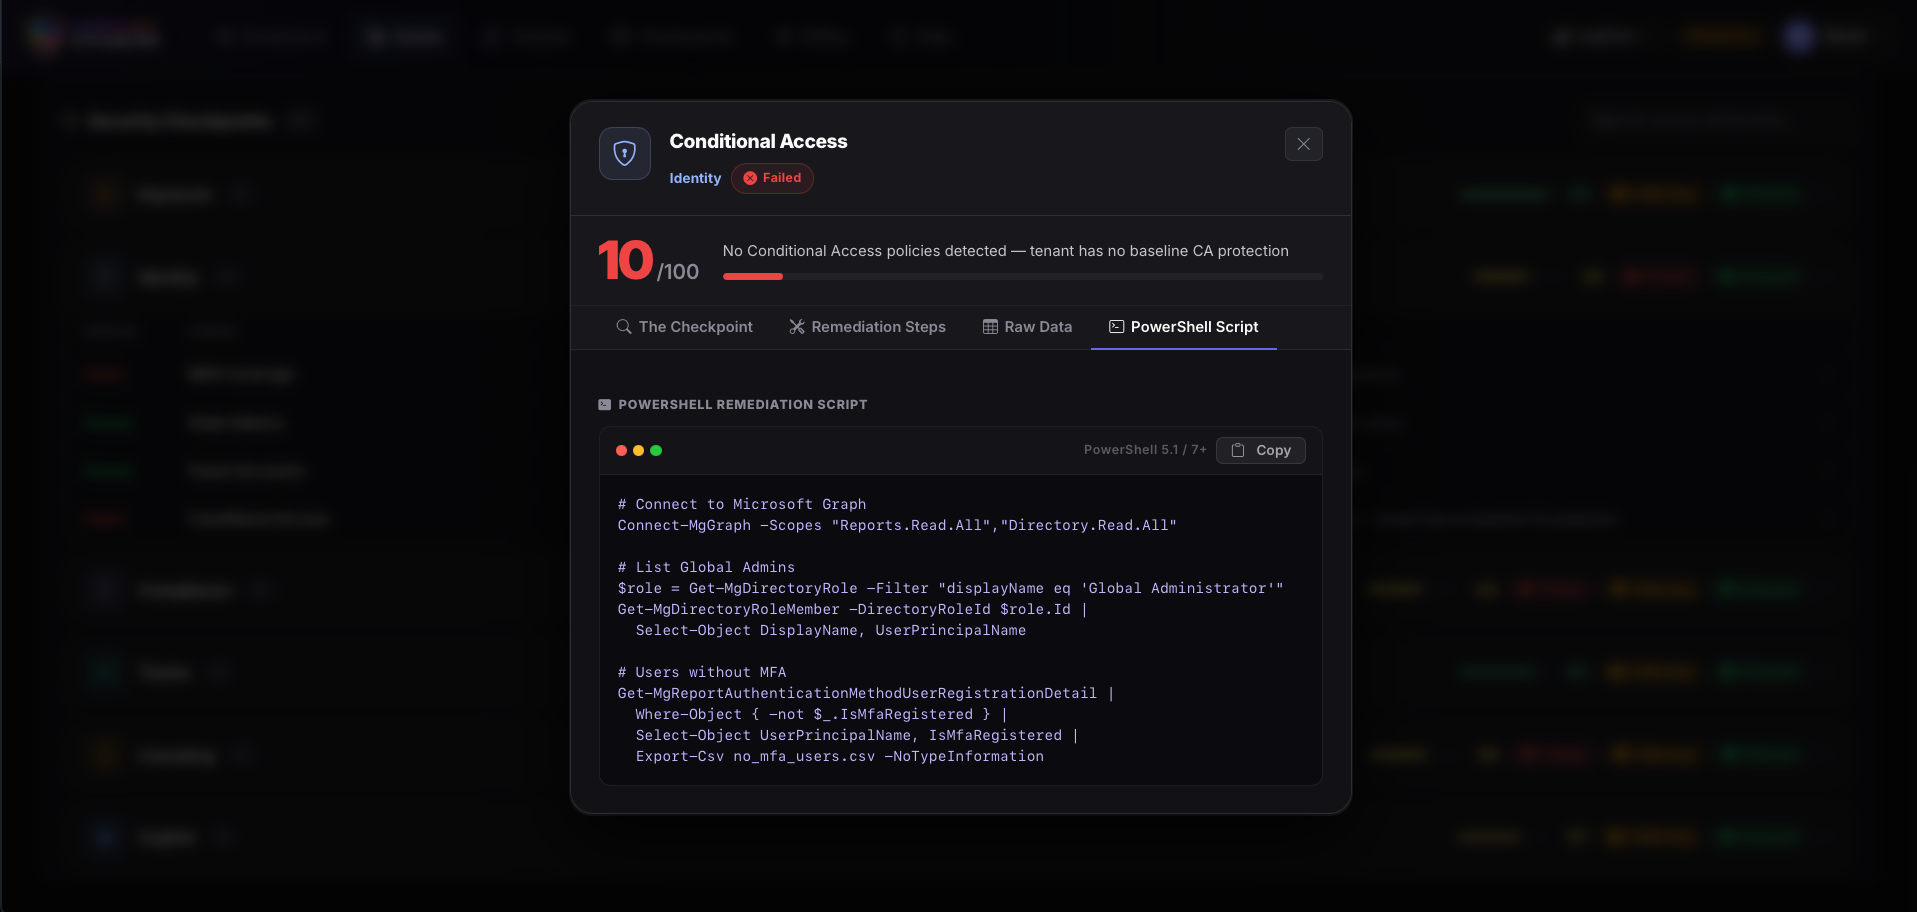Viewport: 1917px width, 912px height.
Task: Click the '$role = Get-MgDirectoryRole' code line
Action: click(x=950, y=589)
